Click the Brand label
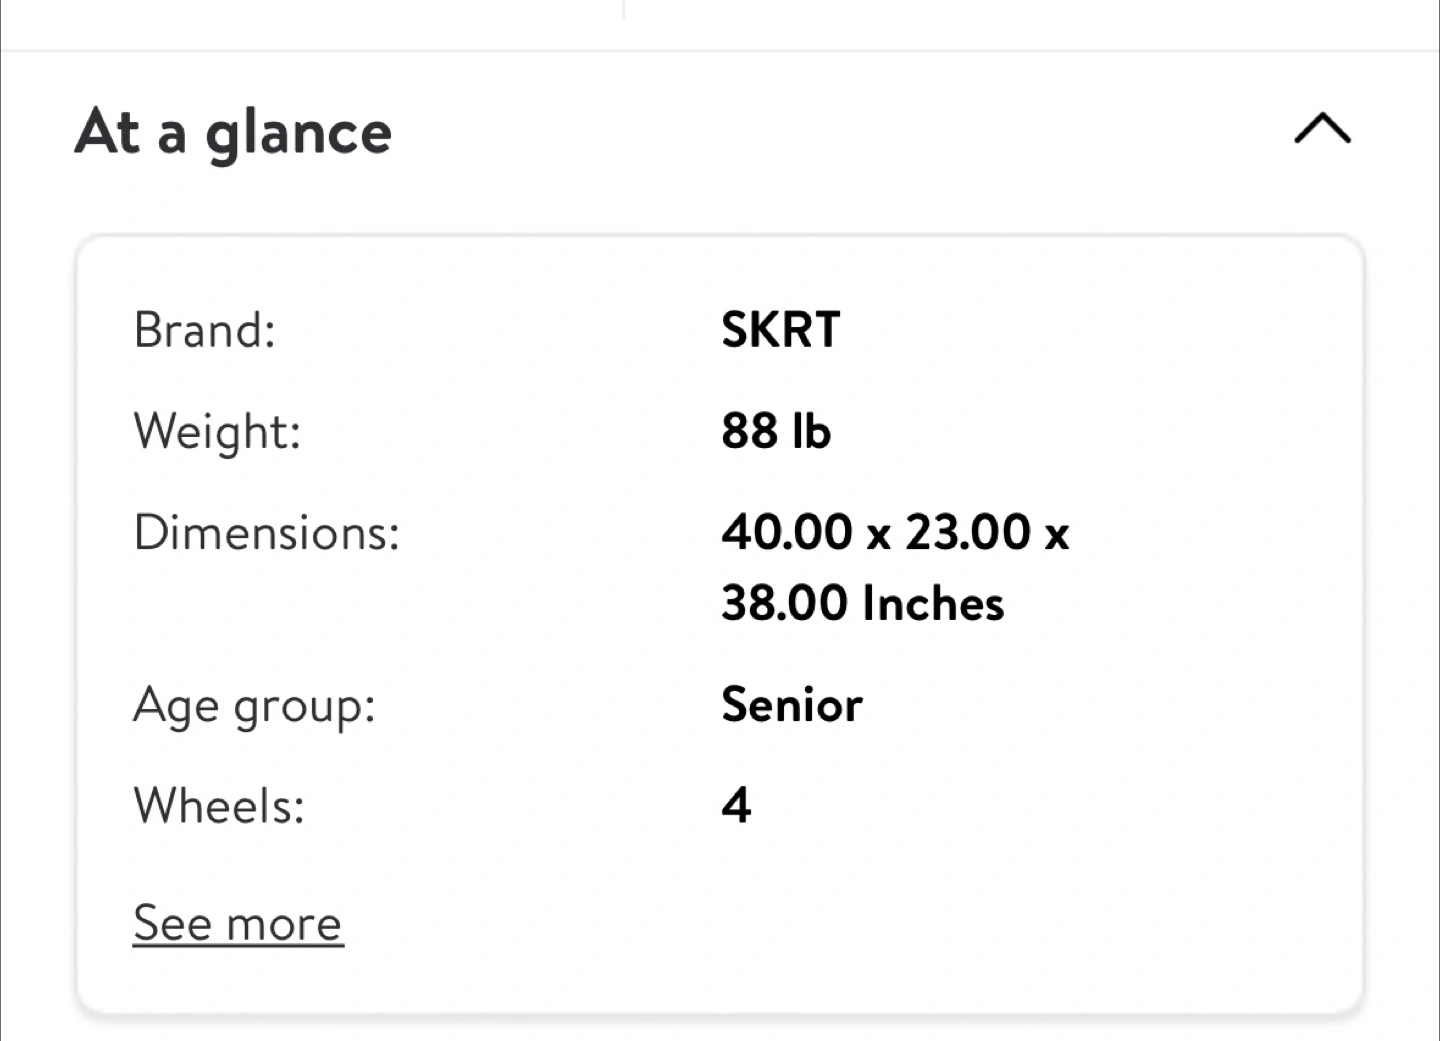Image resolution: width=1440 pixels, height=1041 pixels. pos(204,330)
